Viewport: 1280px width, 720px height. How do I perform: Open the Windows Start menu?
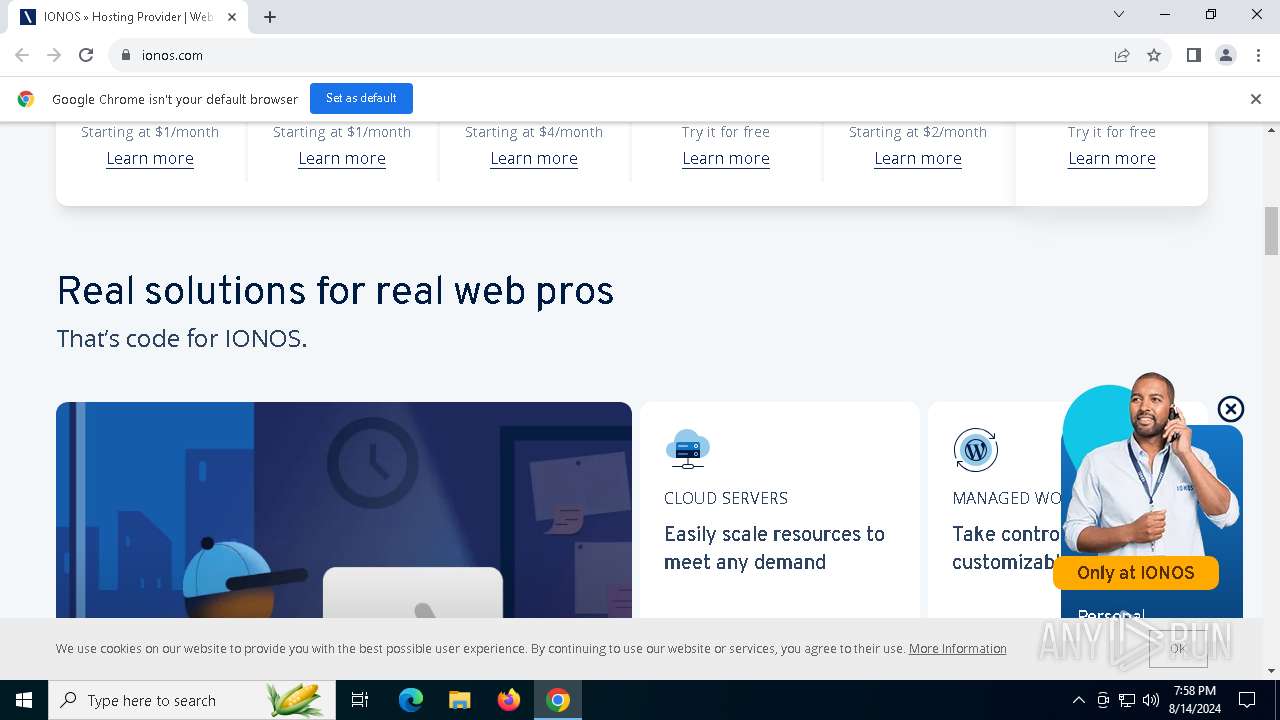pyautogui.click(x=24, y=700)
